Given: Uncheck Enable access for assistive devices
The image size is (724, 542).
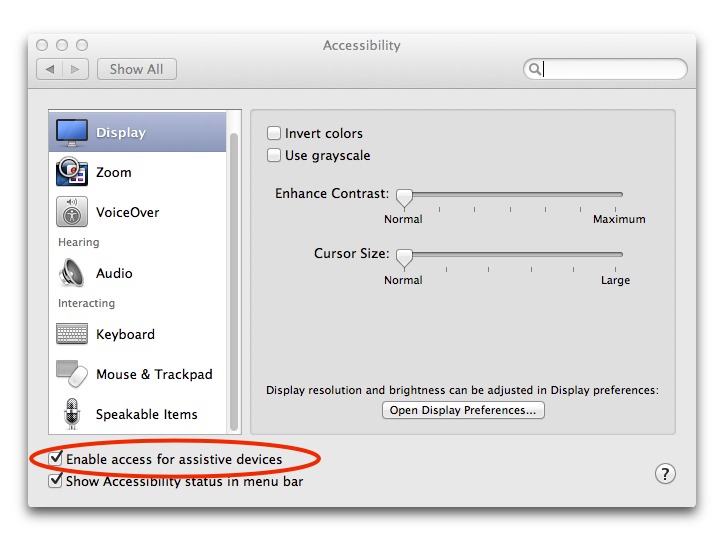Looking at the screenshot, I should pyautogui.click(x=55, y=458).
